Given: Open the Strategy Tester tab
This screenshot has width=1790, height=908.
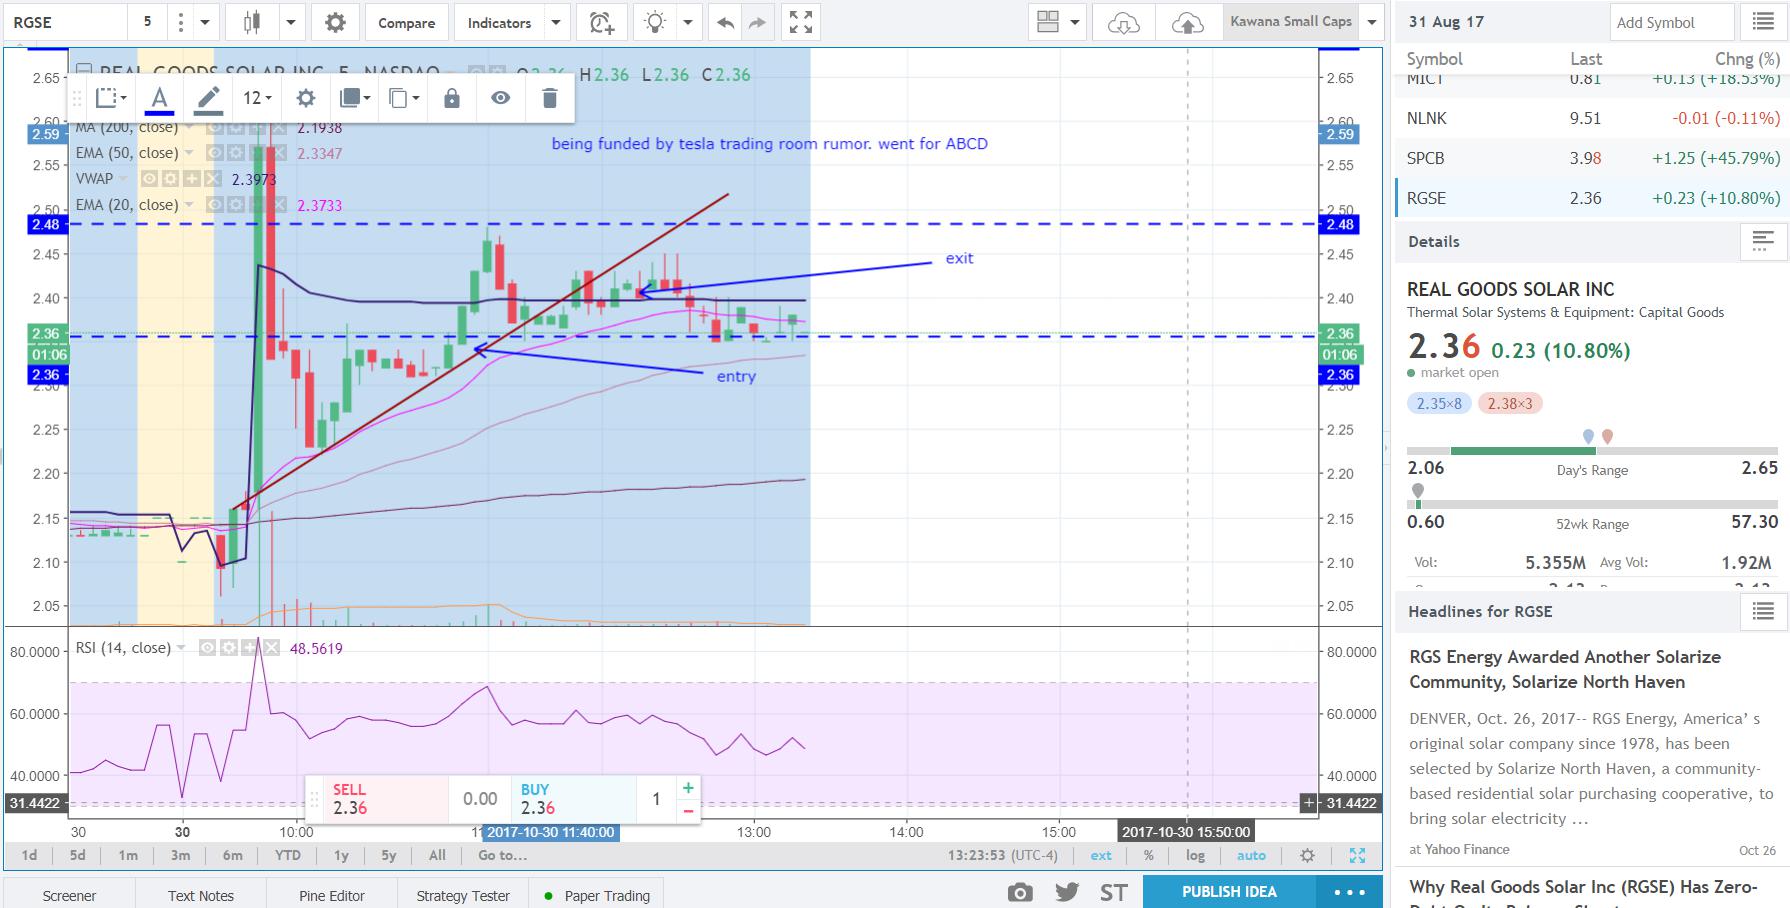Looking at the screenshot, I should (x=463, y=896).
